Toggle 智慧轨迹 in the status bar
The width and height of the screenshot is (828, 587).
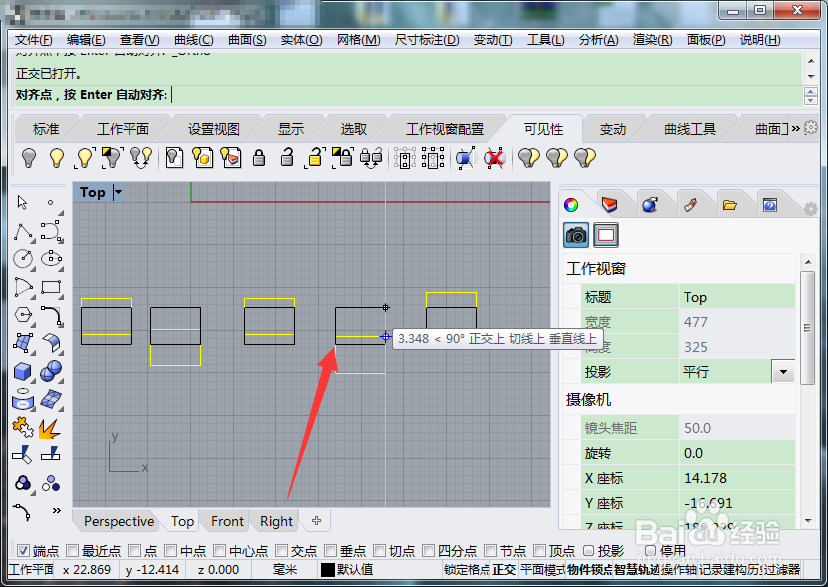click(x=636, y=570)
